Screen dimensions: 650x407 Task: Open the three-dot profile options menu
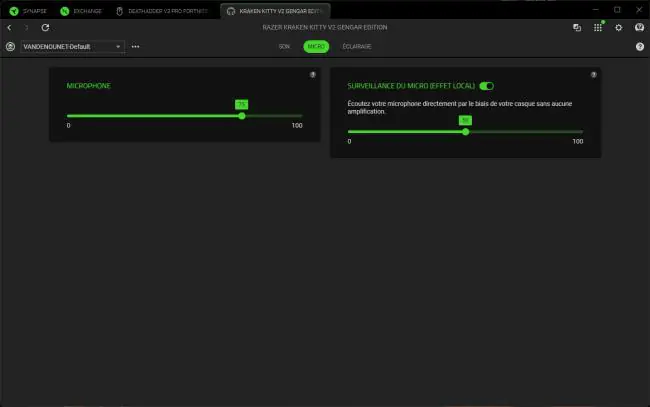point(135,46)
